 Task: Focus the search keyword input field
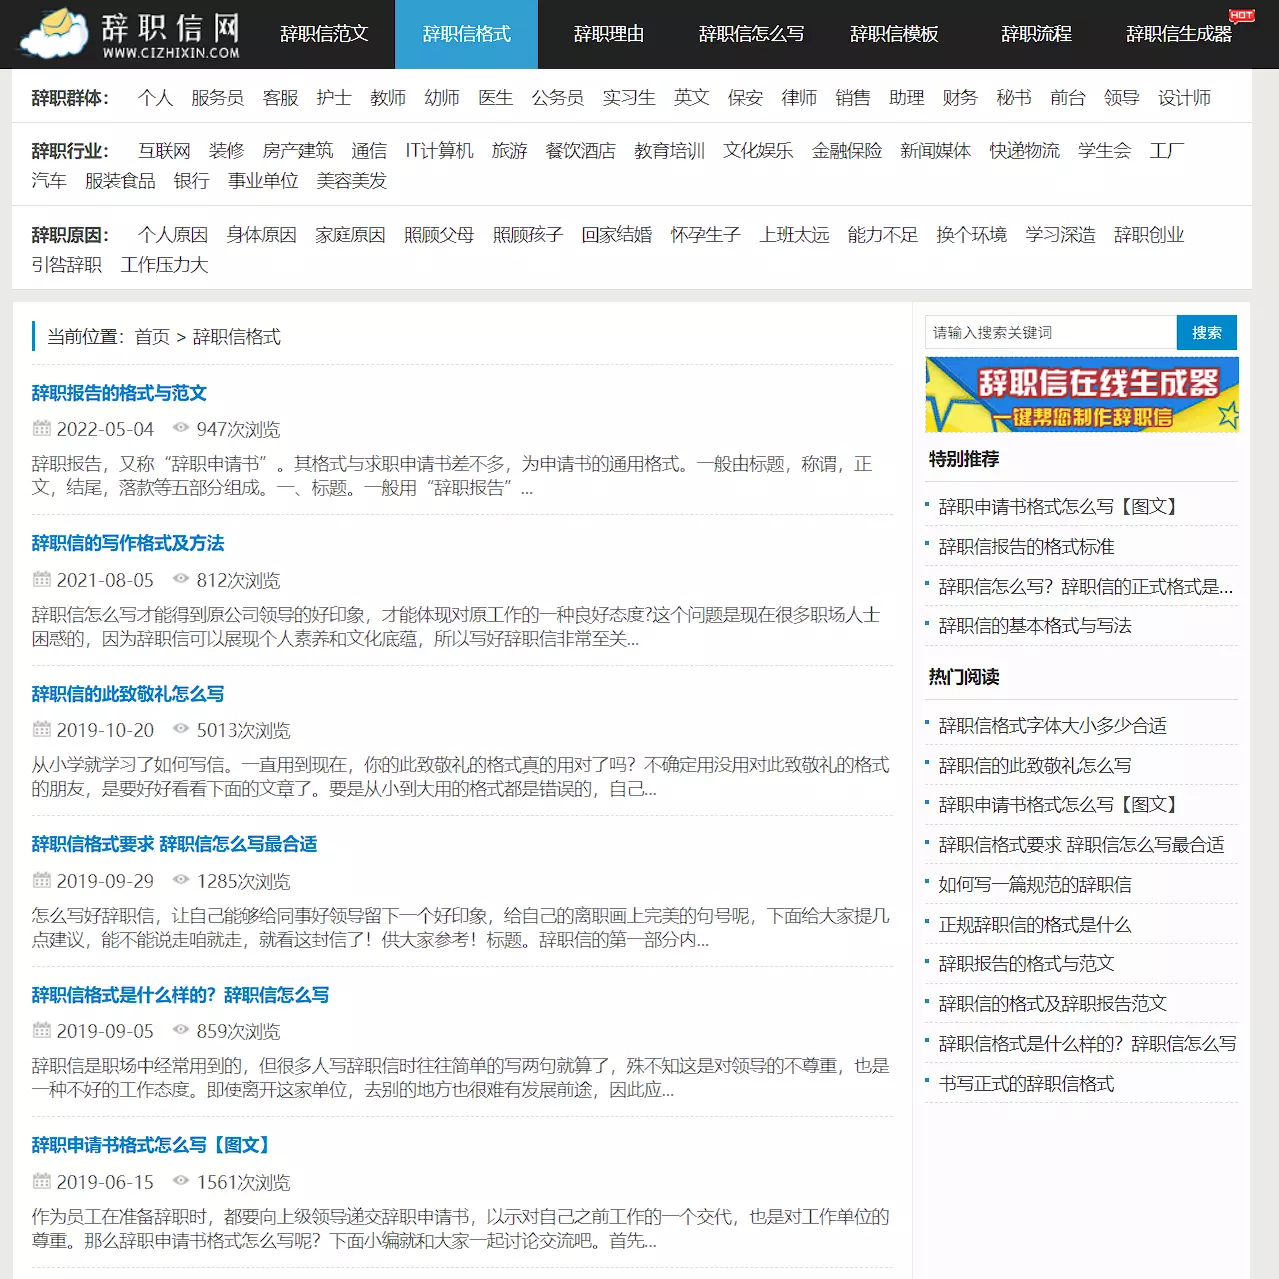tap(1050, 333)
